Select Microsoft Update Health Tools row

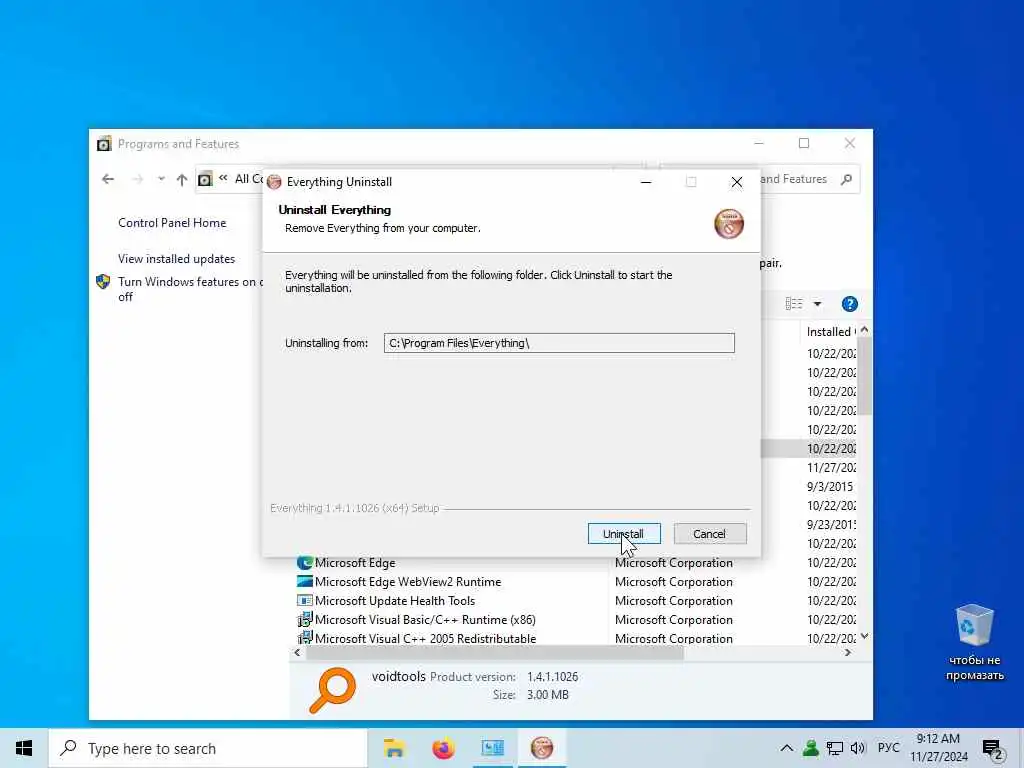pyautogui.click(x=575, y=601)
